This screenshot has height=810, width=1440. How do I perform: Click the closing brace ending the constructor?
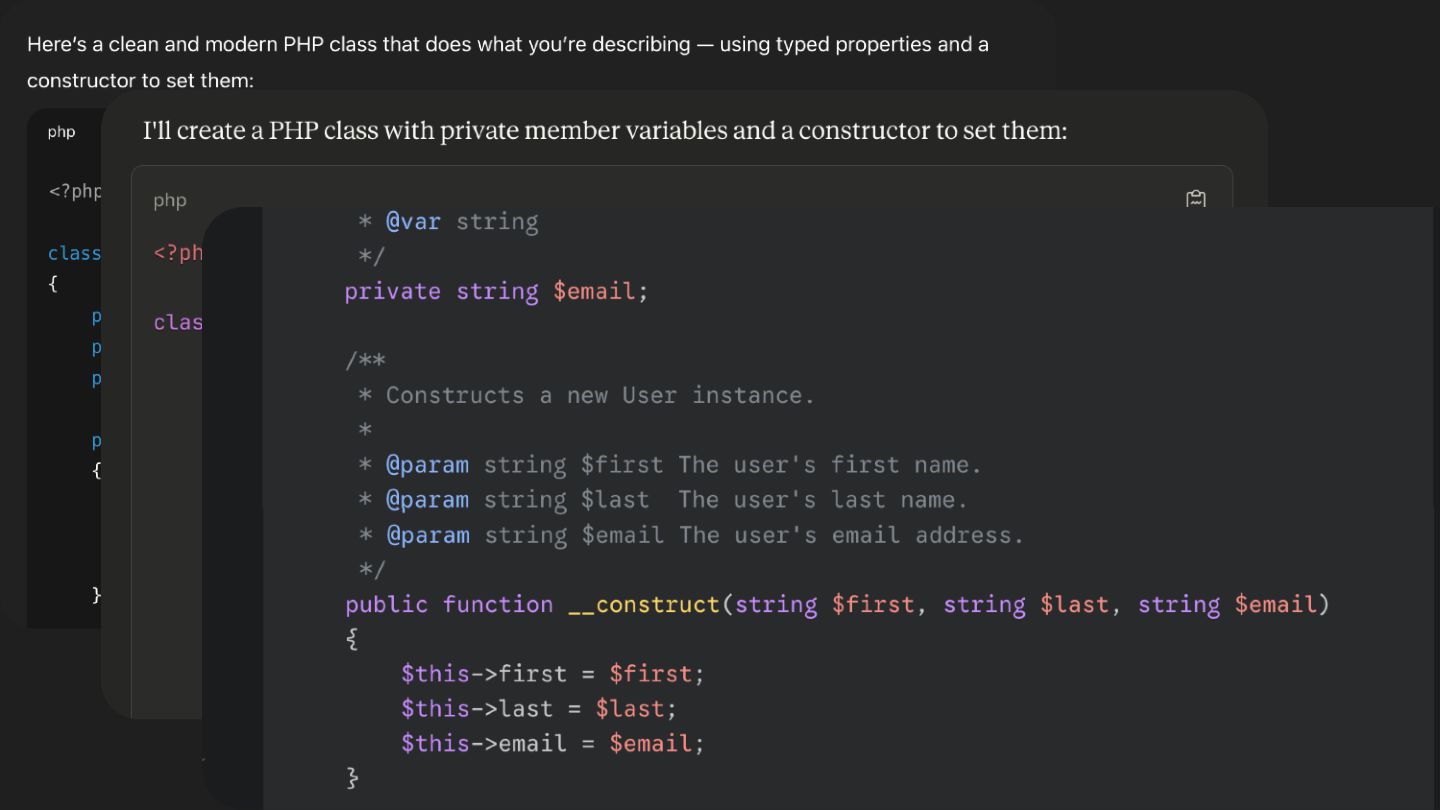click(352, 778)
